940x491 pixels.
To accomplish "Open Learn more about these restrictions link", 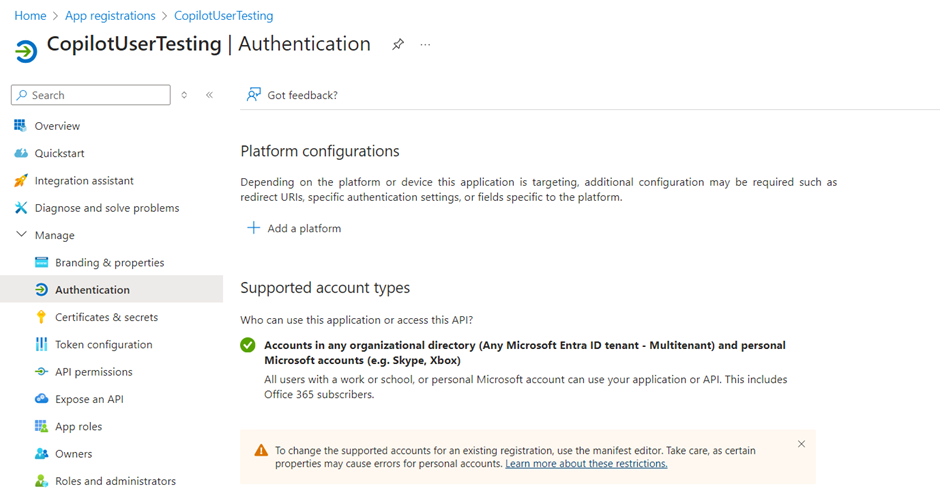I will pyautogui.click(x=586, y=464).
